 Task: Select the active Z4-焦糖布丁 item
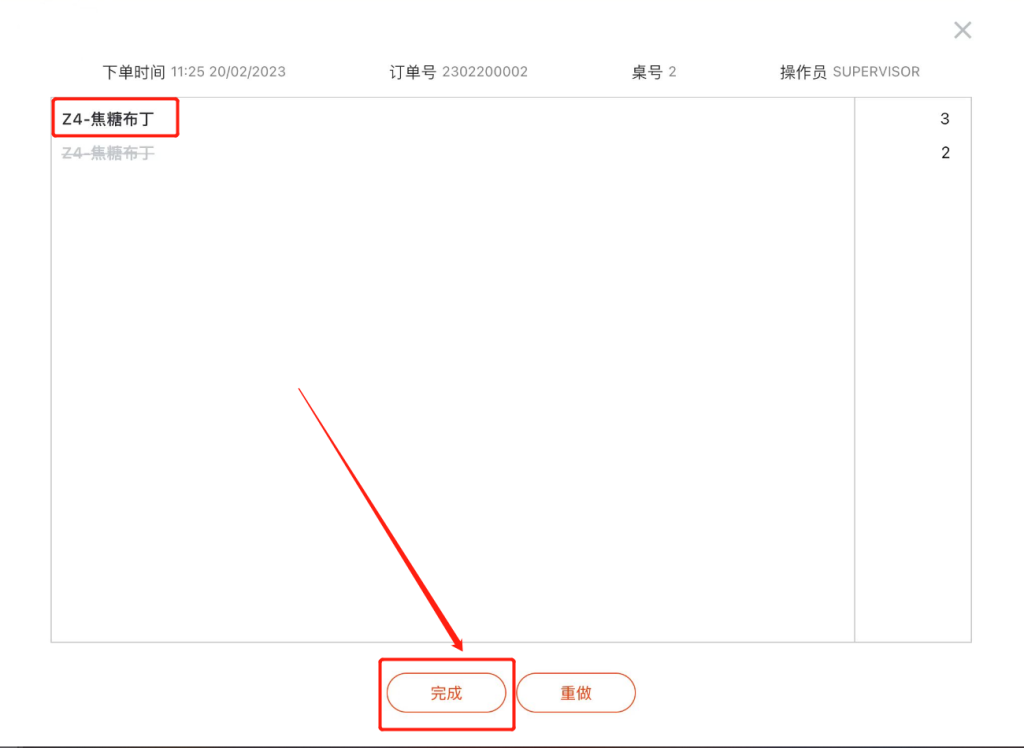(x=108, y=119)
